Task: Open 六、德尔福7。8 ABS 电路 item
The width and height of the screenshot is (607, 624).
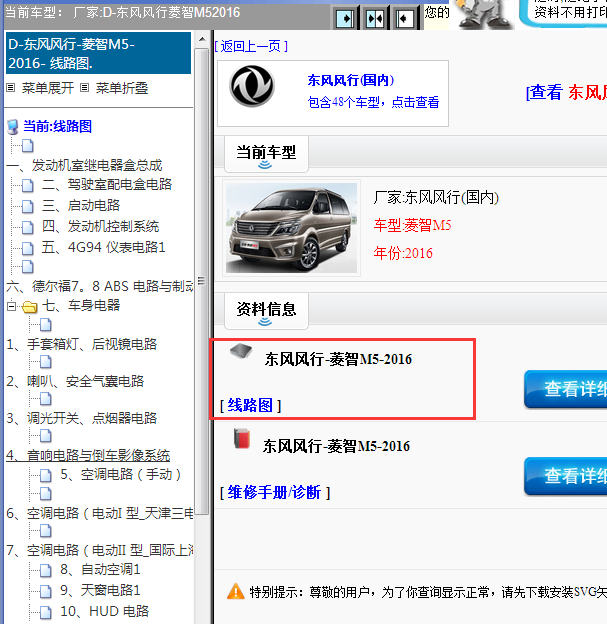Action: [x=100, y=286]
